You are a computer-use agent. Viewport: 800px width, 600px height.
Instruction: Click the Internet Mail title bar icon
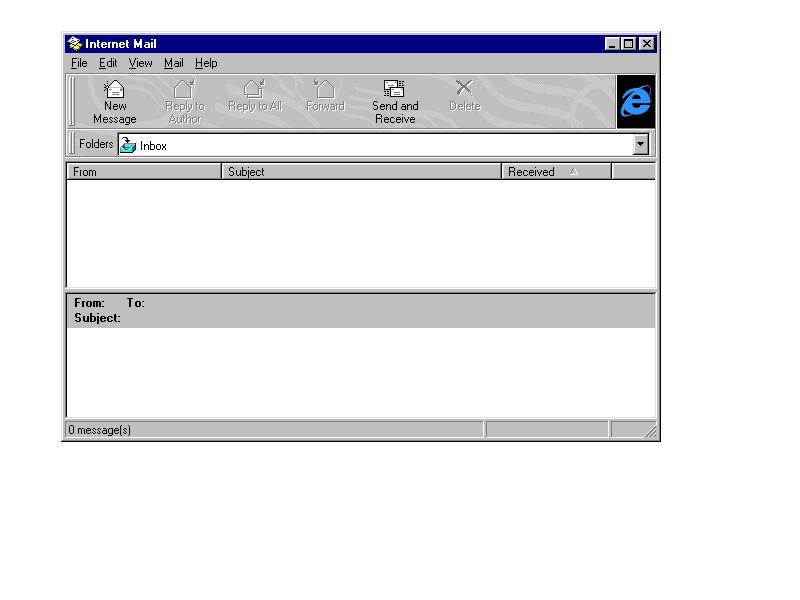(74, 44)
